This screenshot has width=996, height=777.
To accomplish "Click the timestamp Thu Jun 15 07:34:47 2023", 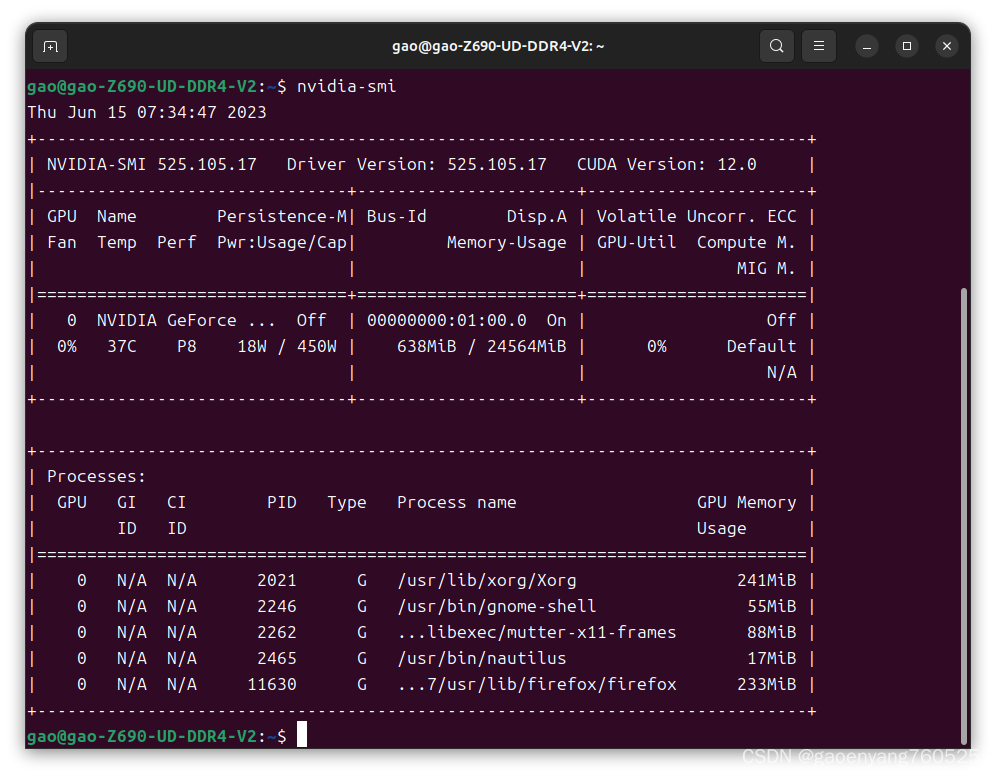I will (147, 112).
